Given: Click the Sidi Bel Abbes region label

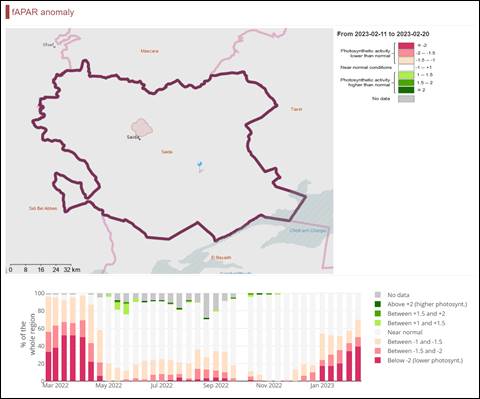Looking at the screenshot, I should coord(43,208).
